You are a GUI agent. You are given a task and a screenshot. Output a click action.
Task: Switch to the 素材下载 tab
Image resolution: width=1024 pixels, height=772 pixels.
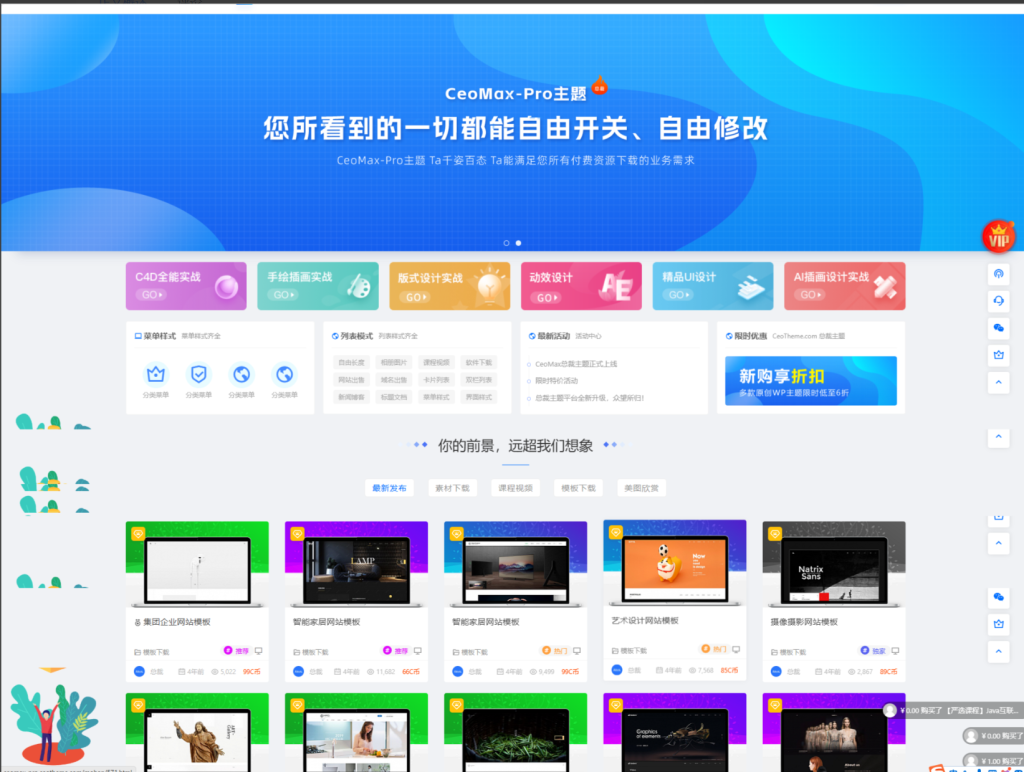pos(453,487)
